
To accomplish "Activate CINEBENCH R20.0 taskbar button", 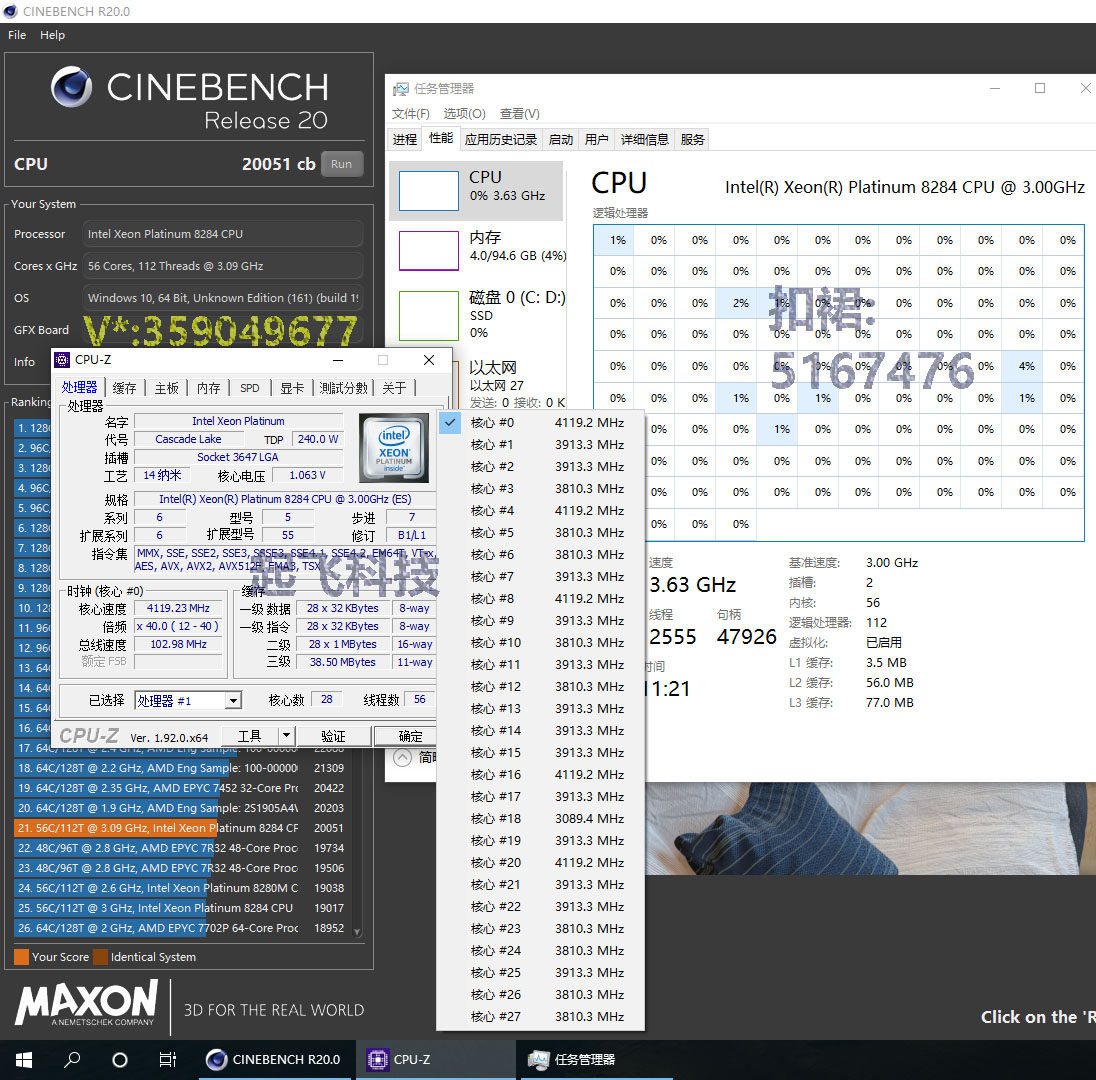I will point(277,1060).
